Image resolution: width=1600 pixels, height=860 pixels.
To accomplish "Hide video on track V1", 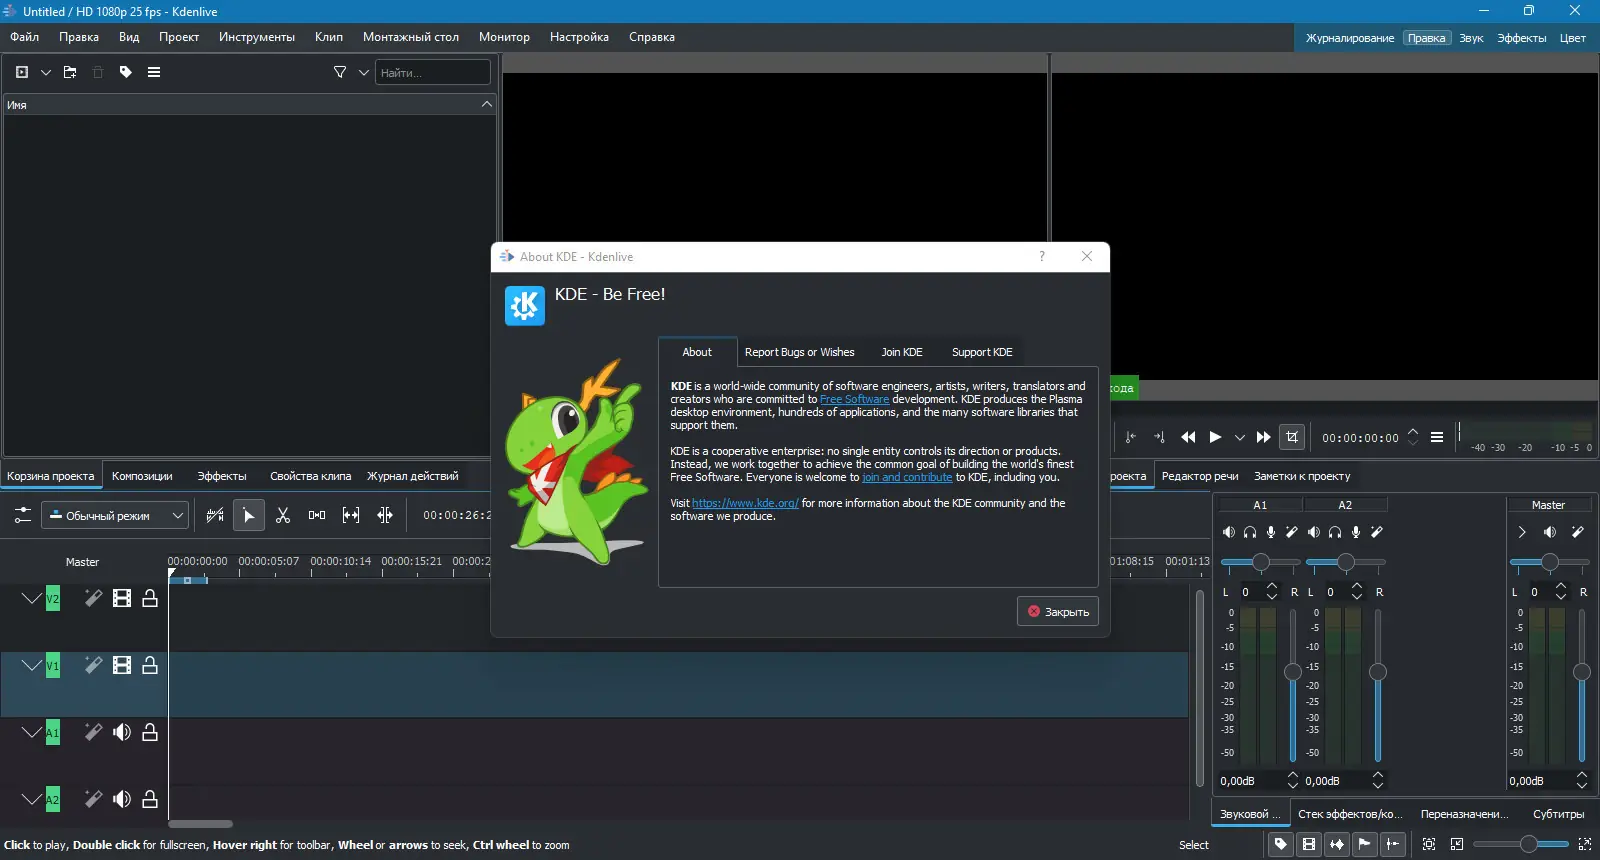I will coord(122,665).
